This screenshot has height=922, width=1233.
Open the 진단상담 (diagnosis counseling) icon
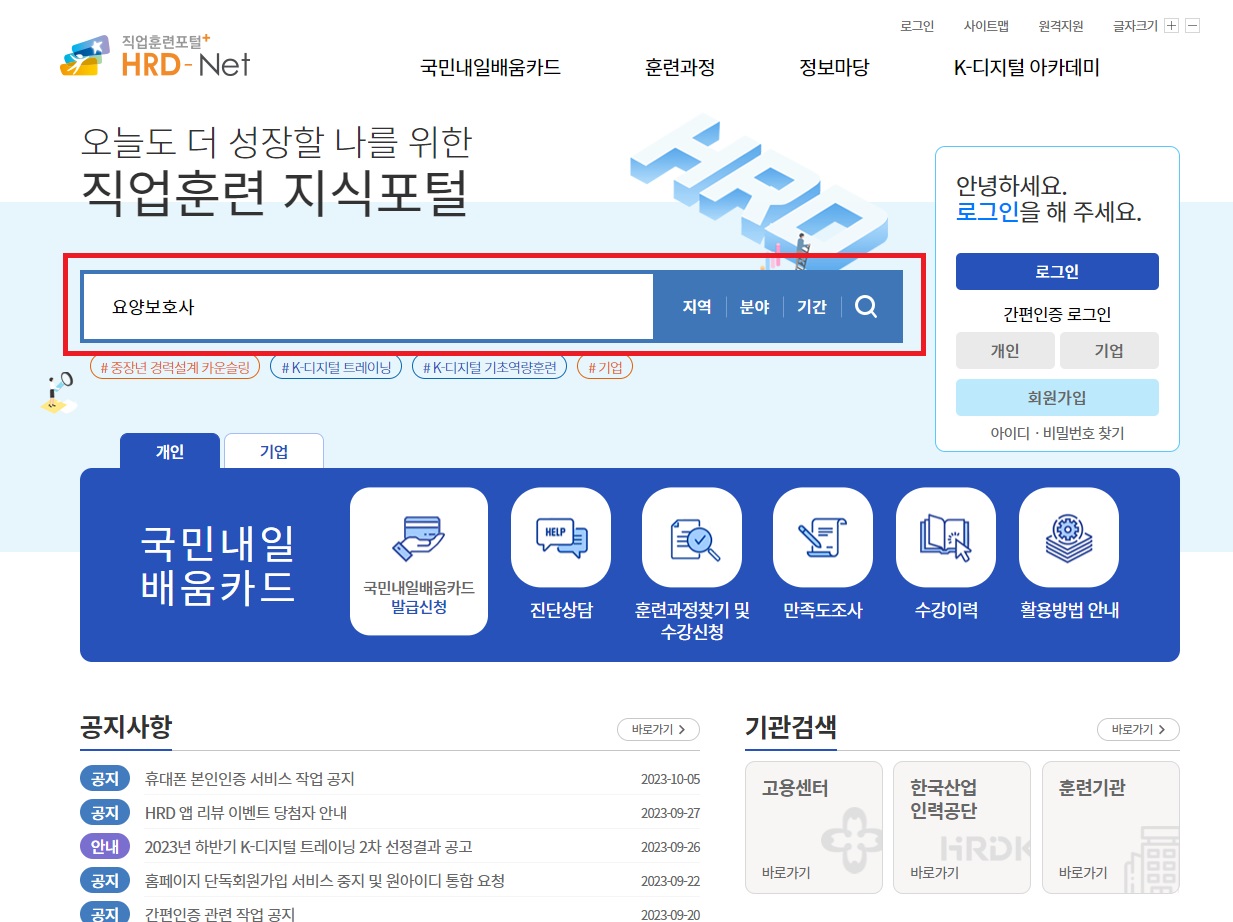point(560,537)
